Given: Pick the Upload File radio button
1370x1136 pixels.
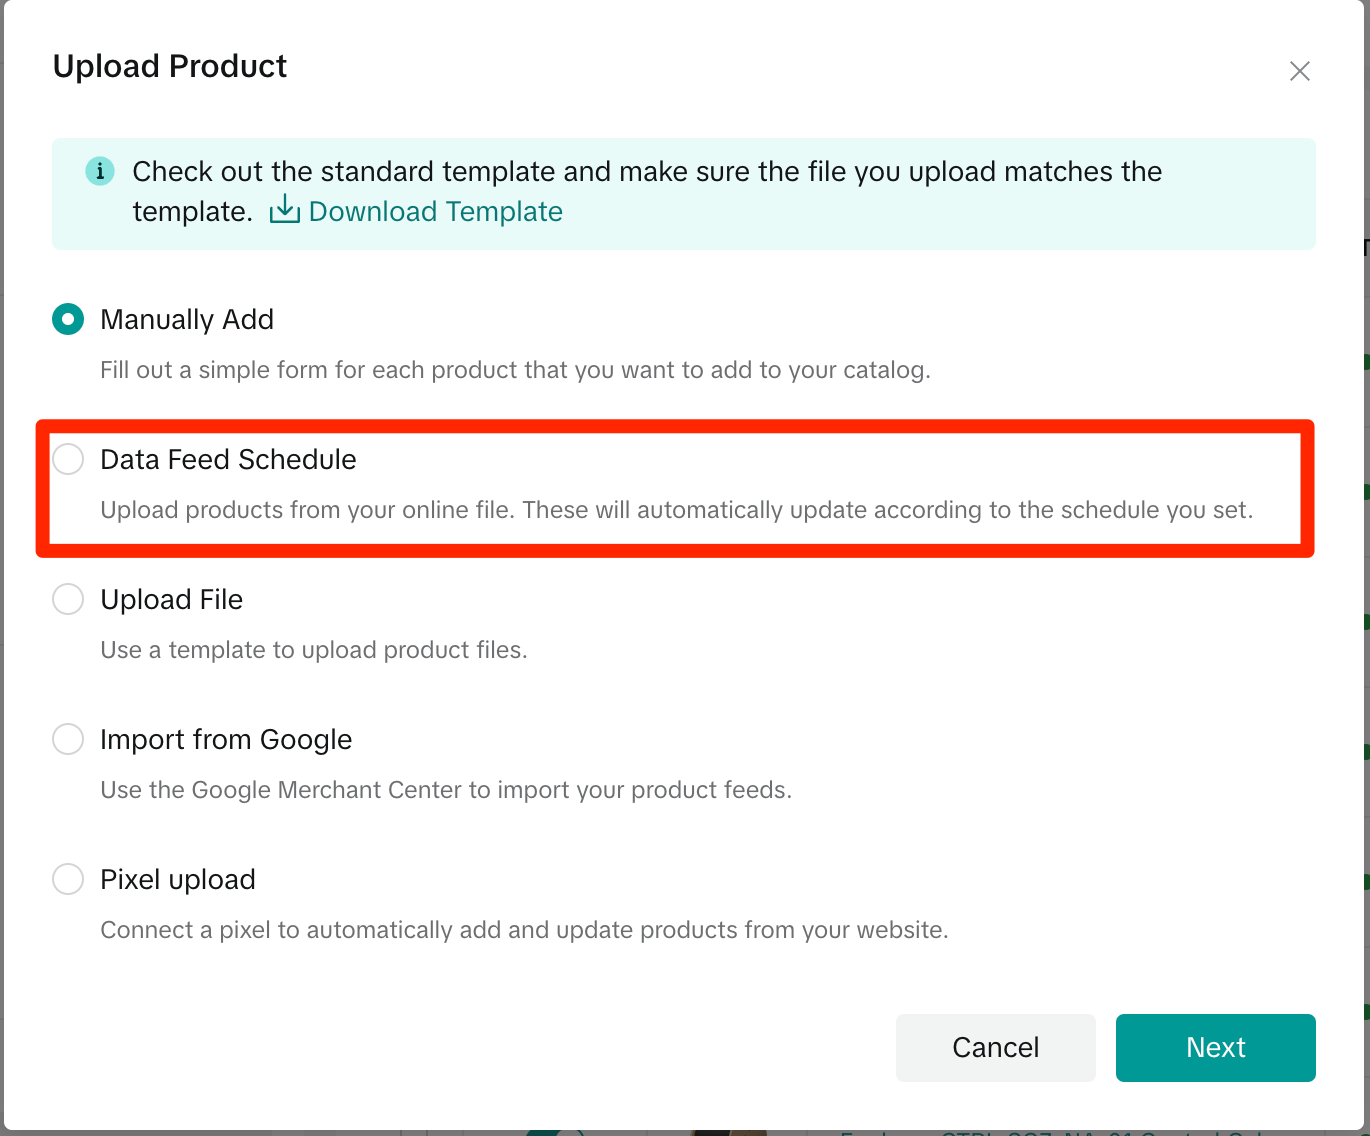Looking at the screenshot, I should click(68, 600).
